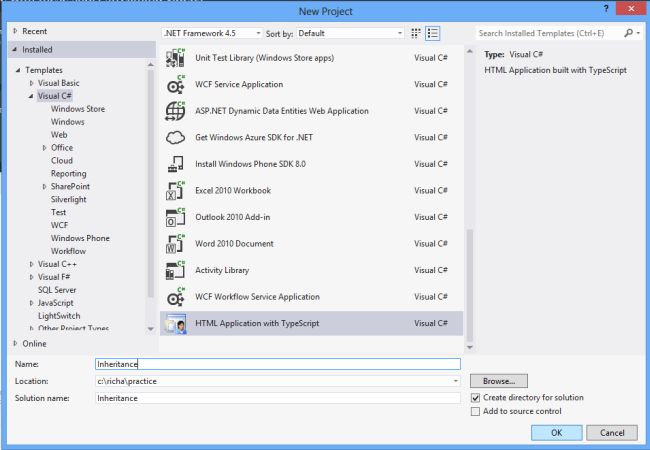Select the Test template category
Viewport: 650px width, 450px height.
coord(58,212)
